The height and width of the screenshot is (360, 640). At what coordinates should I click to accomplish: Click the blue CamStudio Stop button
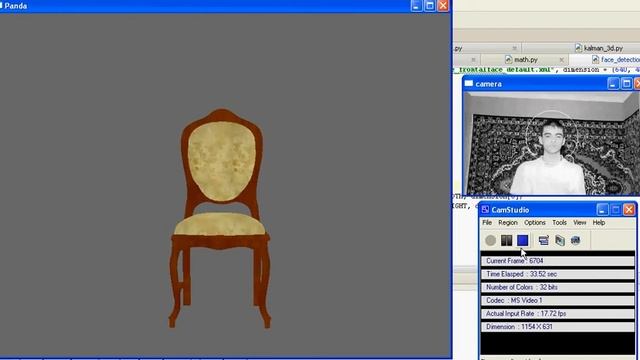[522, 240]
